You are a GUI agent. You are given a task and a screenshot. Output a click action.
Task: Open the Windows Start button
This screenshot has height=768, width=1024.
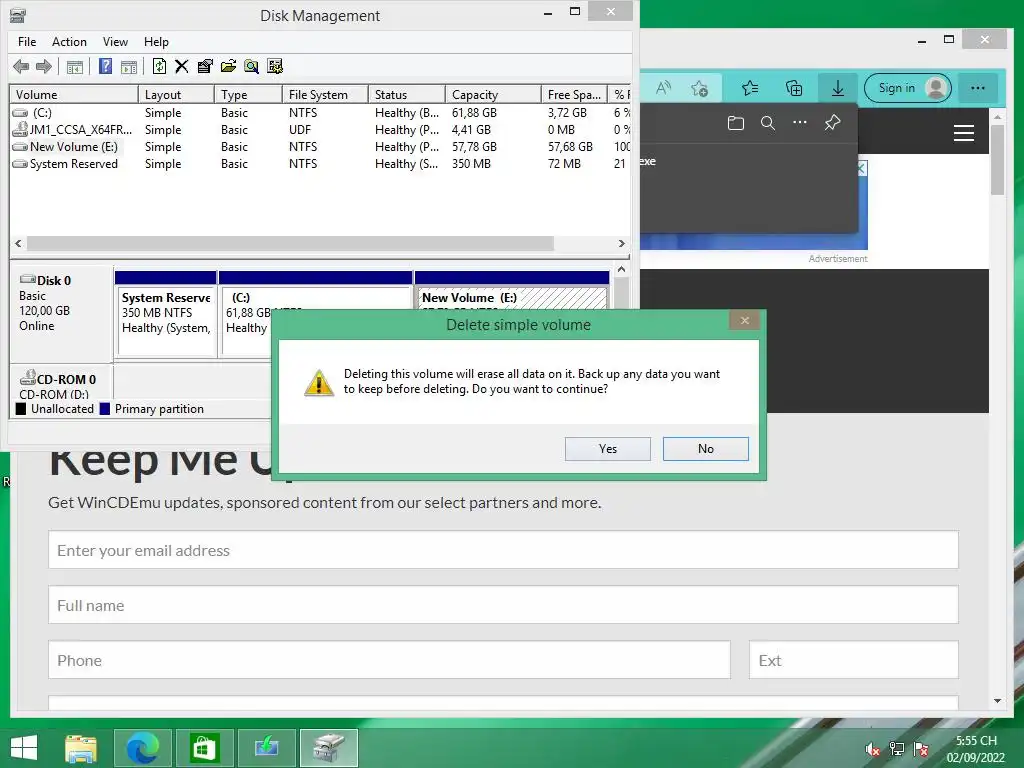coord(24,748)
